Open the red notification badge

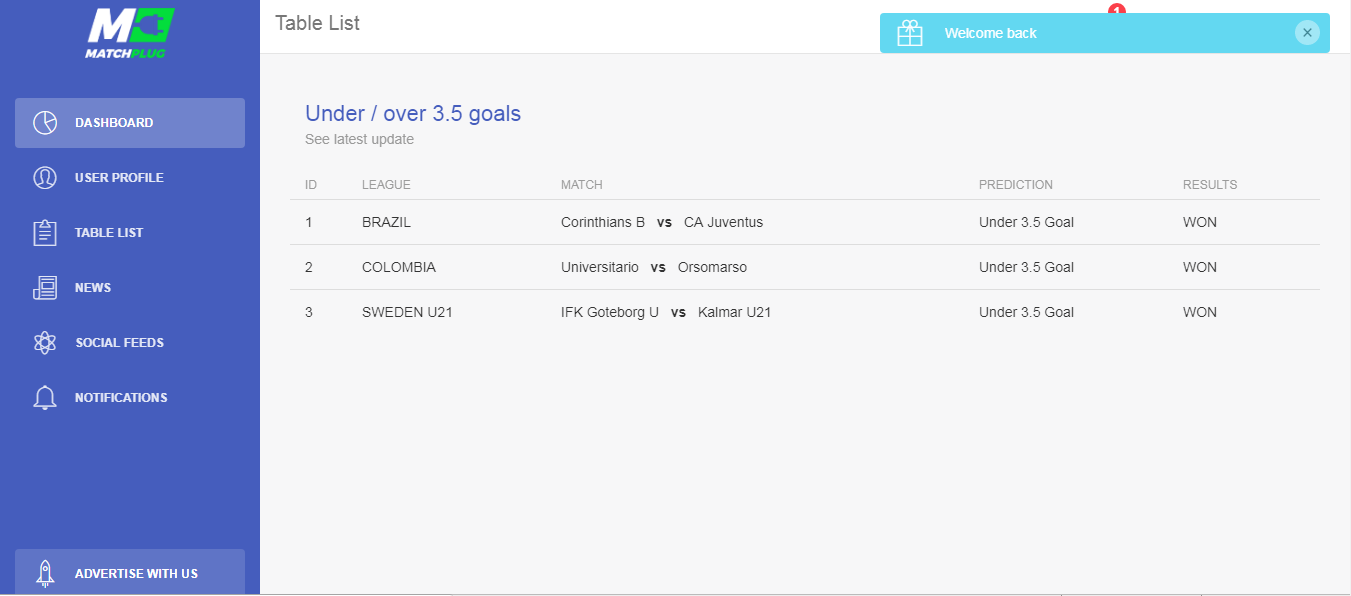[1117, 9]
